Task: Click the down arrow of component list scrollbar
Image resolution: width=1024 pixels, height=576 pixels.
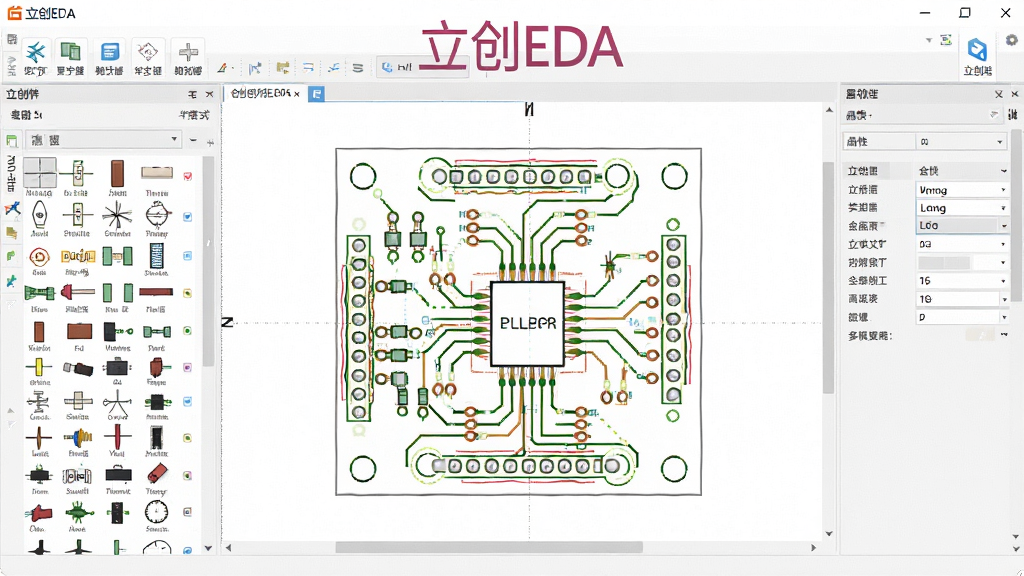Action: tap(208, 549)
